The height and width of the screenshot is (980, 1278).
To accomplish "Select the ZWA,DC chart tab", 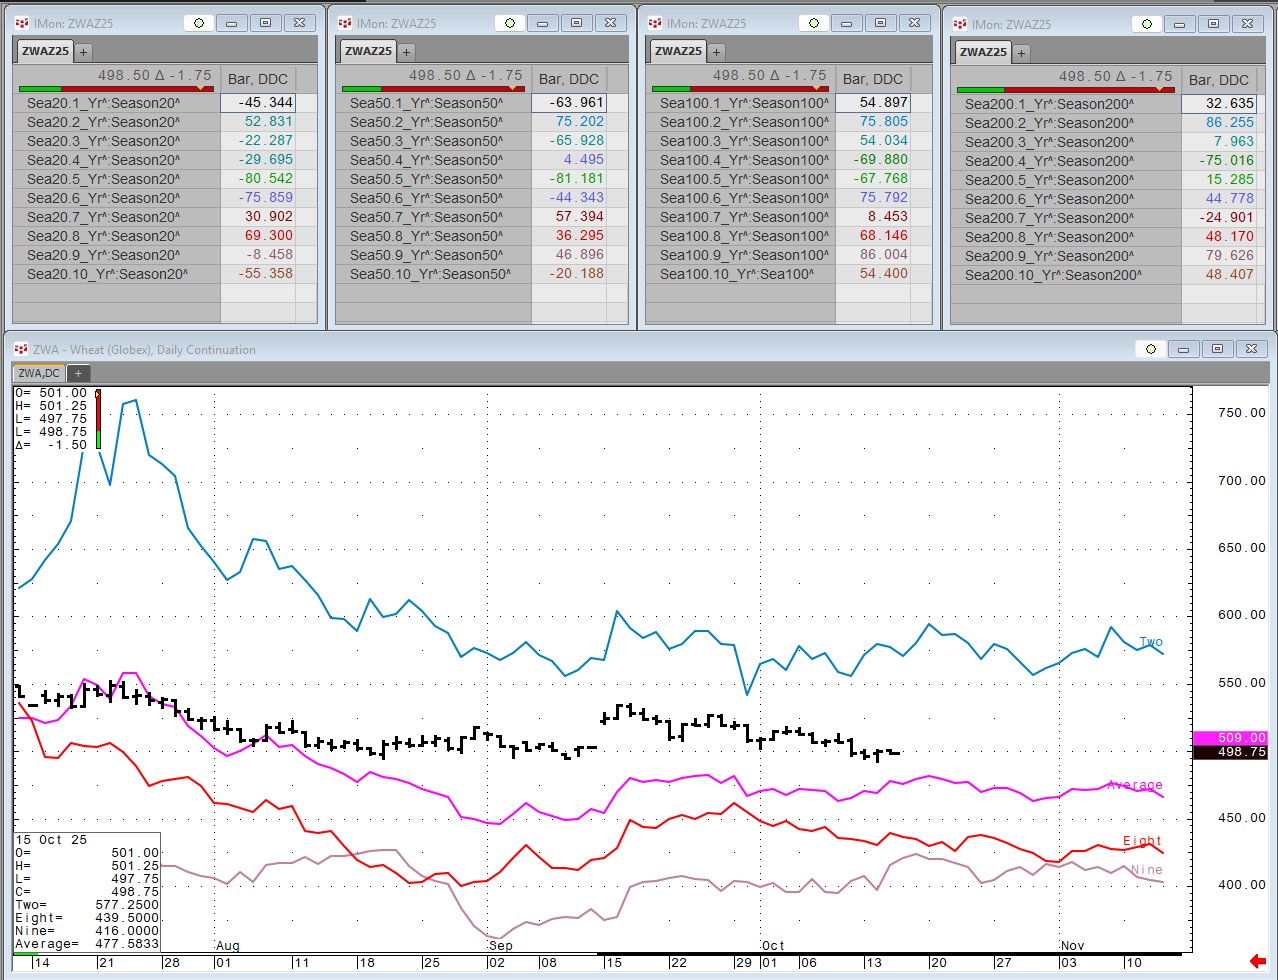I will point(39,373).
